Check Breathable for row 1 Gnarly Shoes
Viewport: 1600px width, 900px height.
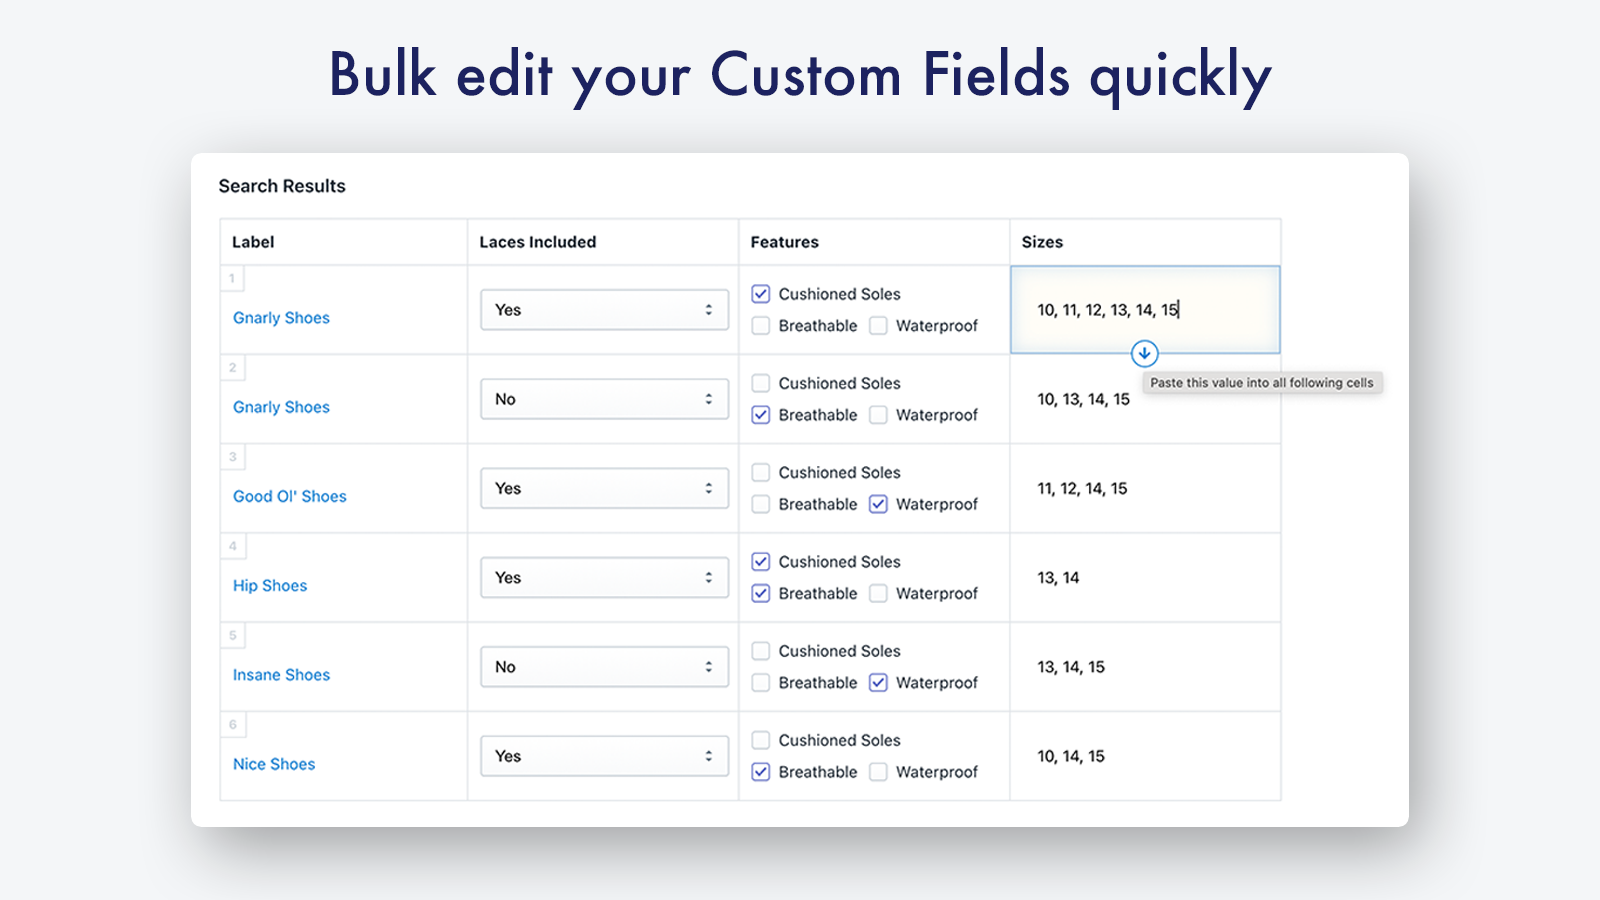[x=761, y=326]
